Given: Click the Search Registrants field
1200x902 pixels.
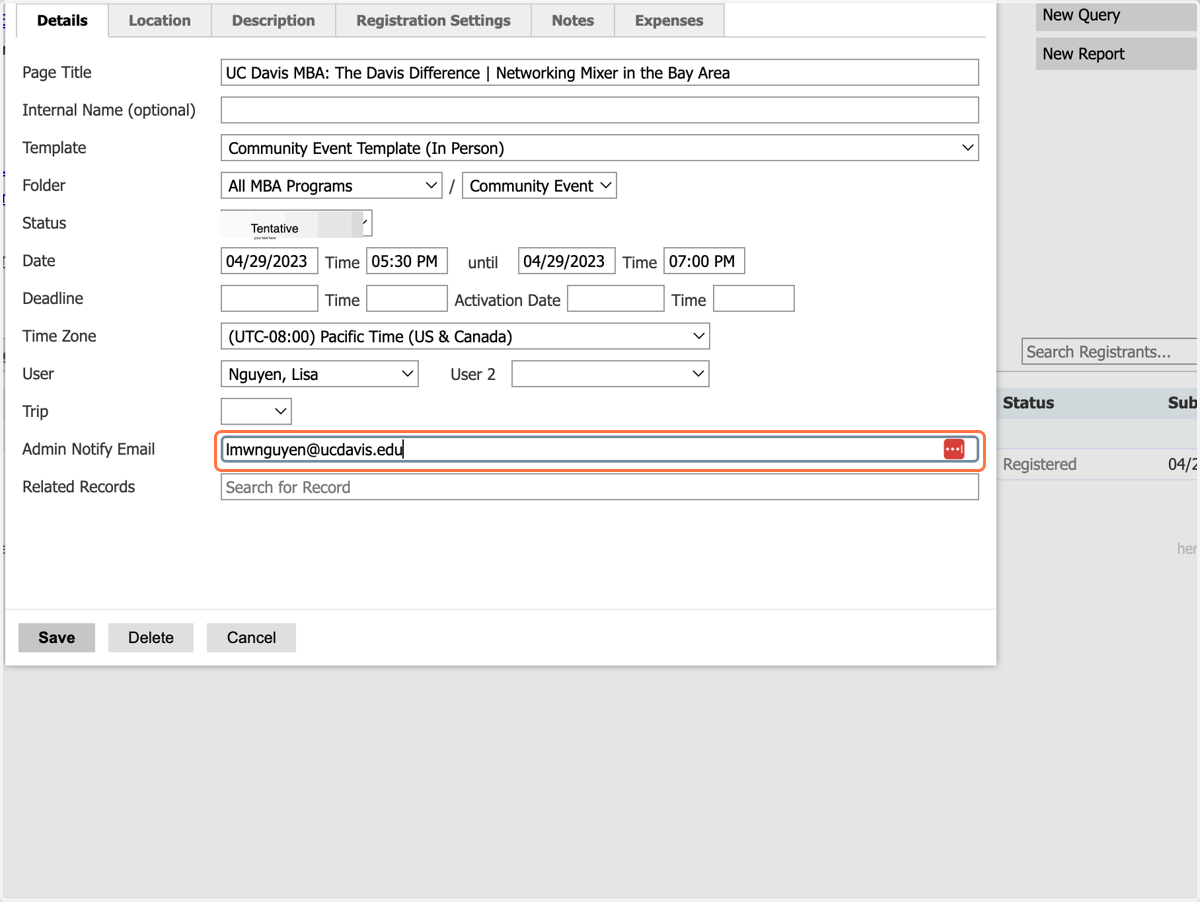Looking at the screenshot, I should [x=1110, y=352].
